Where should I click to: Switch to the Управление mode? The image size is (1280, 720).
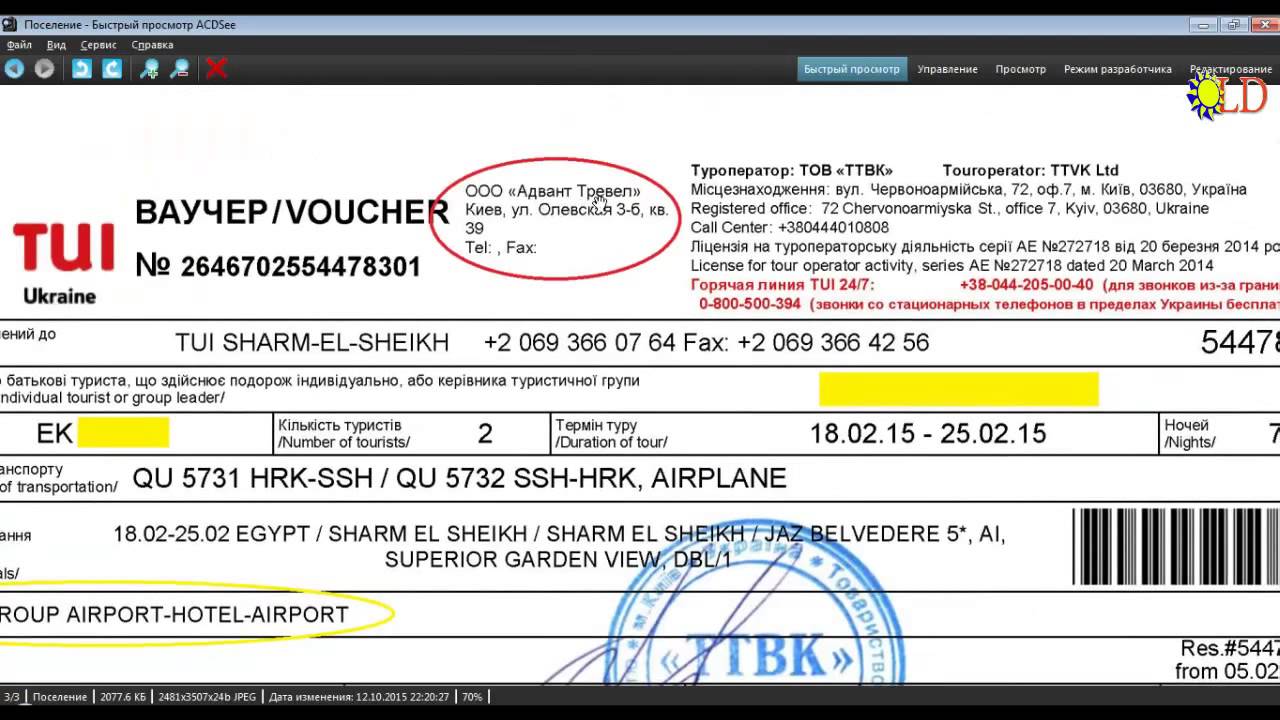(947, 69)
